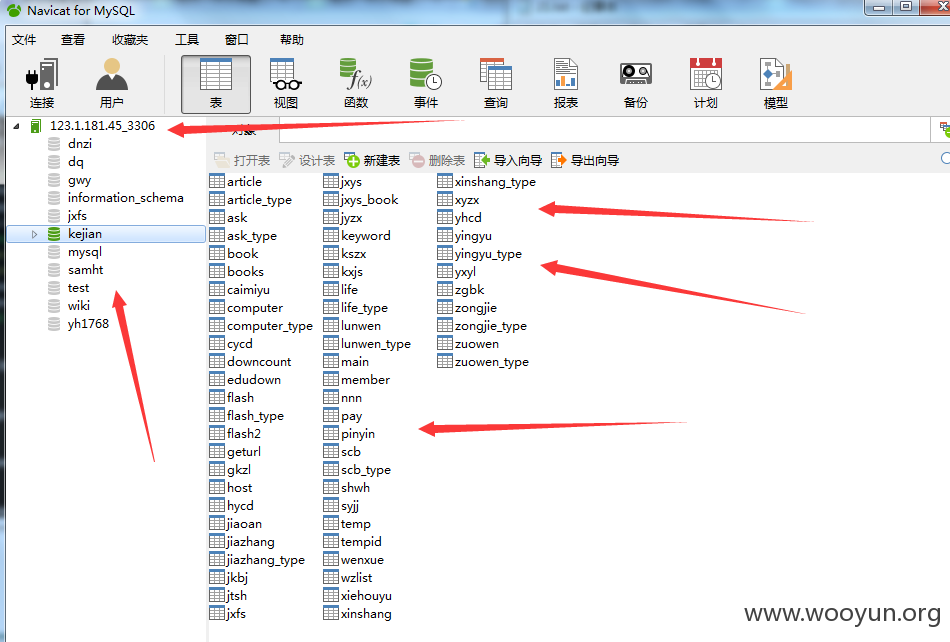Viewport: 950px width, 642px height.
Task: Select the 视图 views toolbar icon
Action: [x=285, y=84]
